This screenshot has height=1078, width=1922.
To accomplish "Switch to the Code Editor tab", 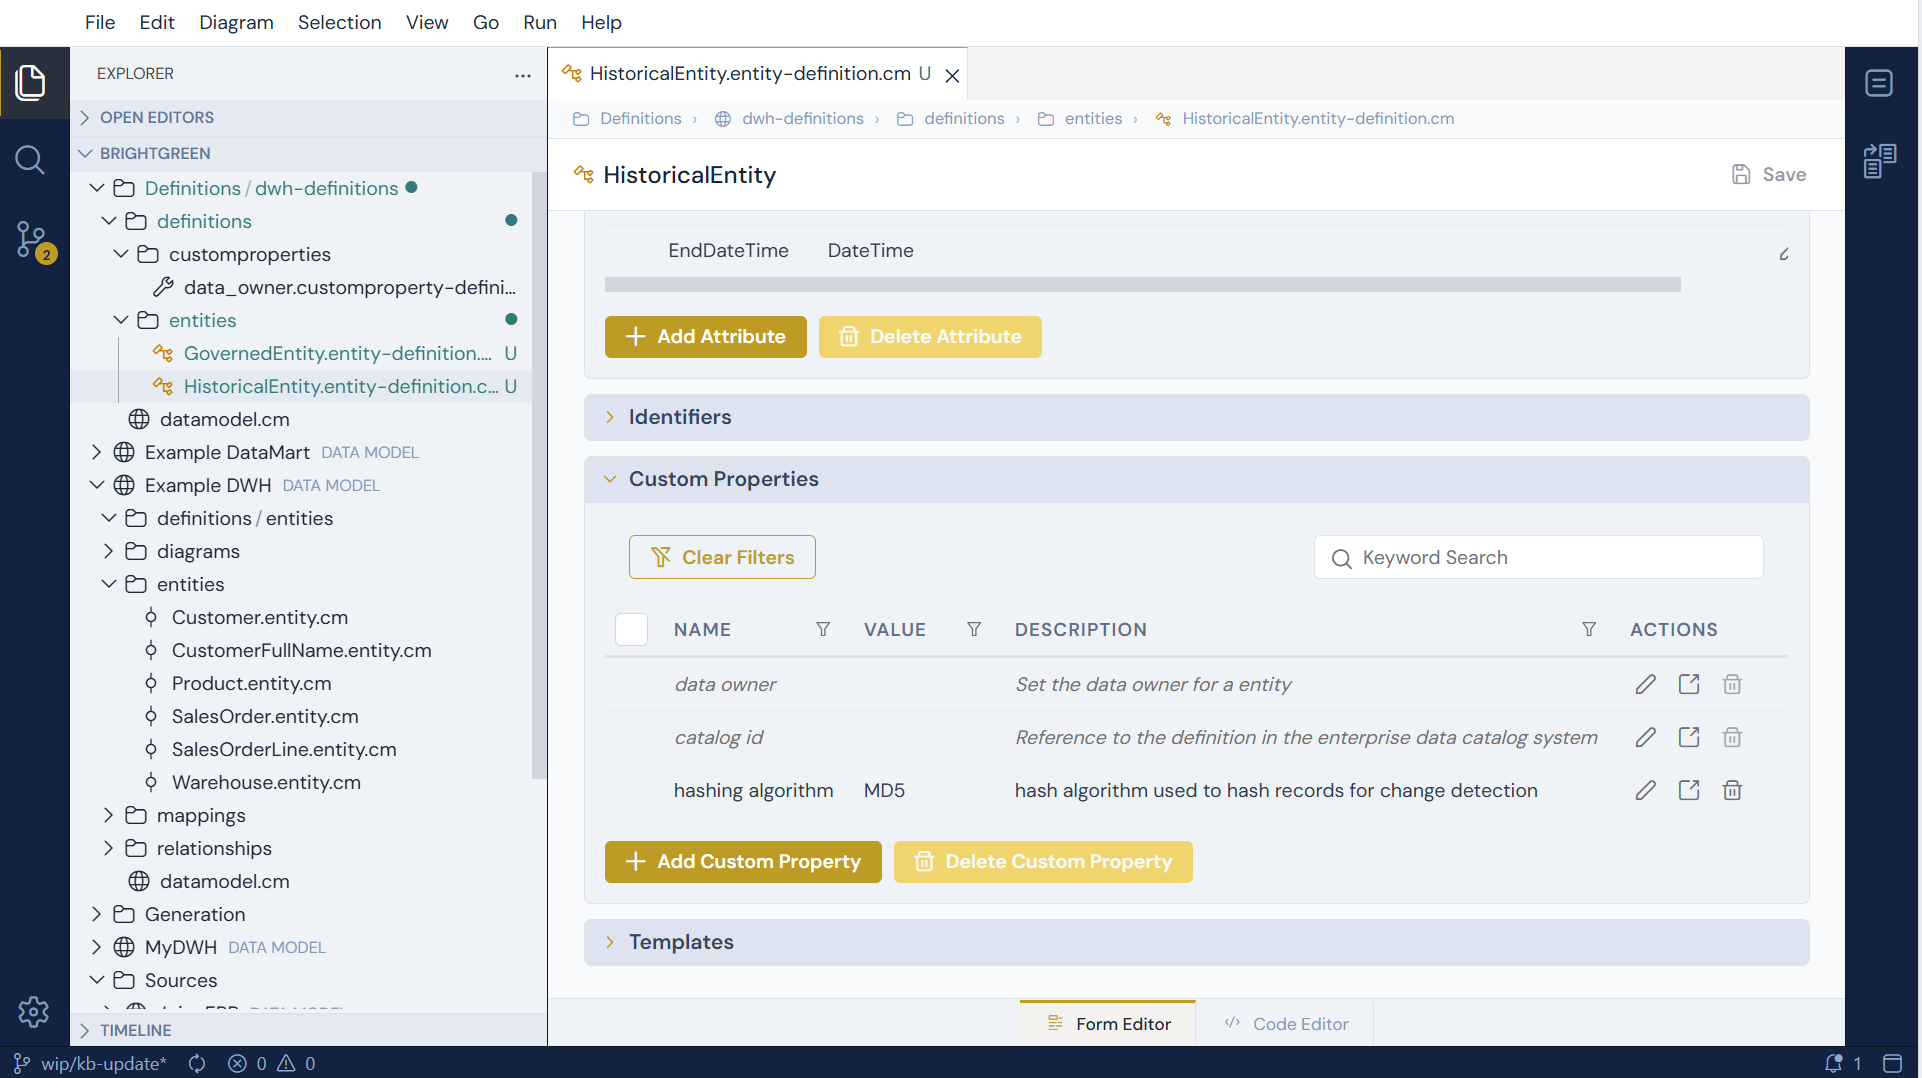I will (1285, 1024).
